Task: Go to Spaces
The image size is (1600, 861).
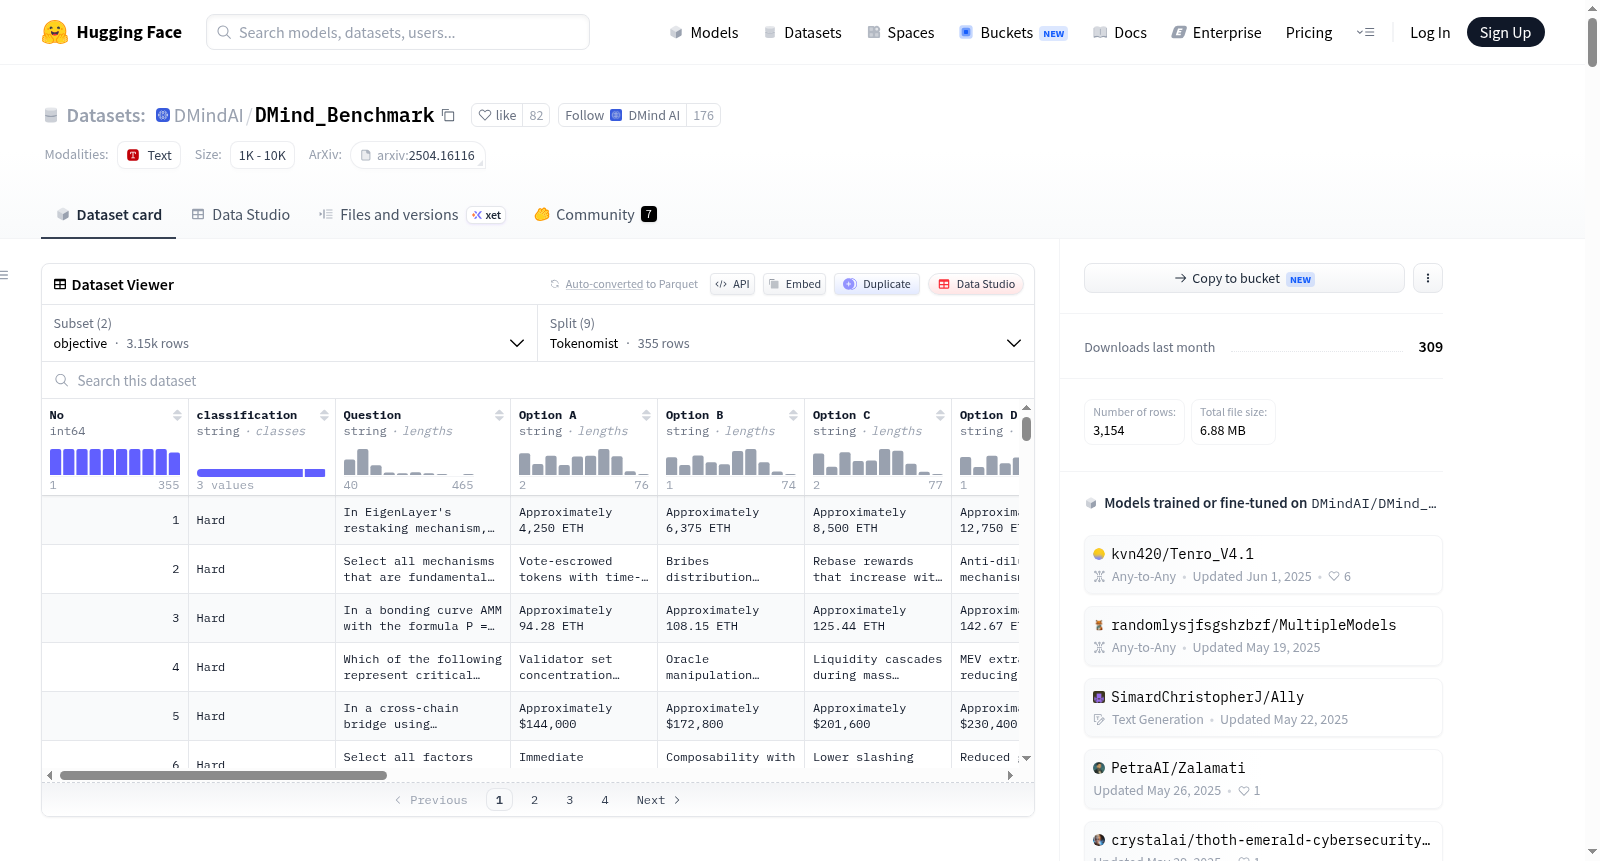Action: pos(901,33)
